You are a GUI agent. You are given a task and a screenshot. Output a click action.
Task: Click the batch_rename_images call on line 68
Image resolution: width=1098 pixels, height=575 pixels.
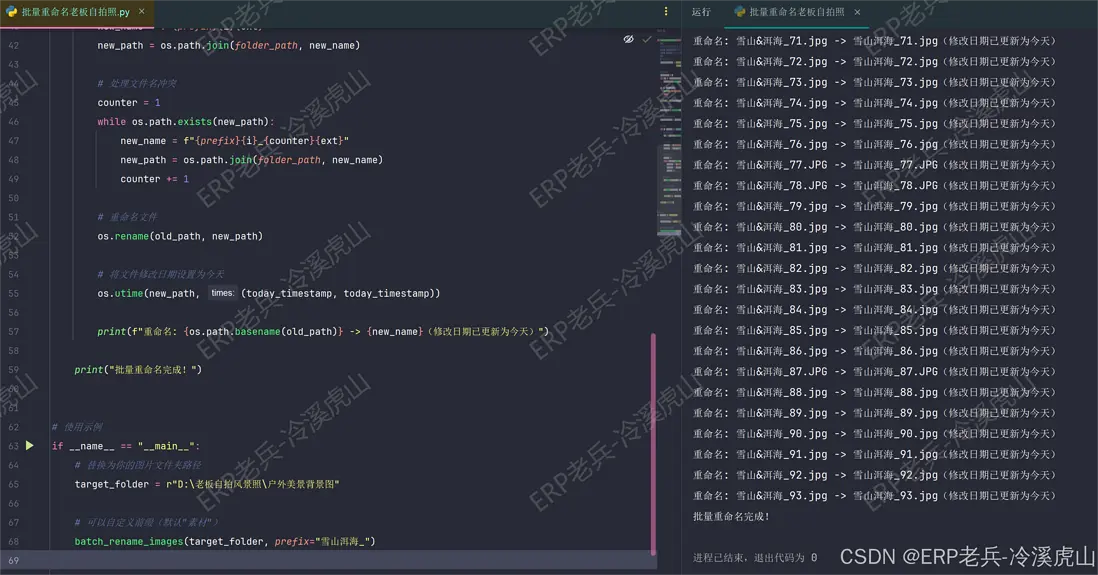[x=225, y=541]
